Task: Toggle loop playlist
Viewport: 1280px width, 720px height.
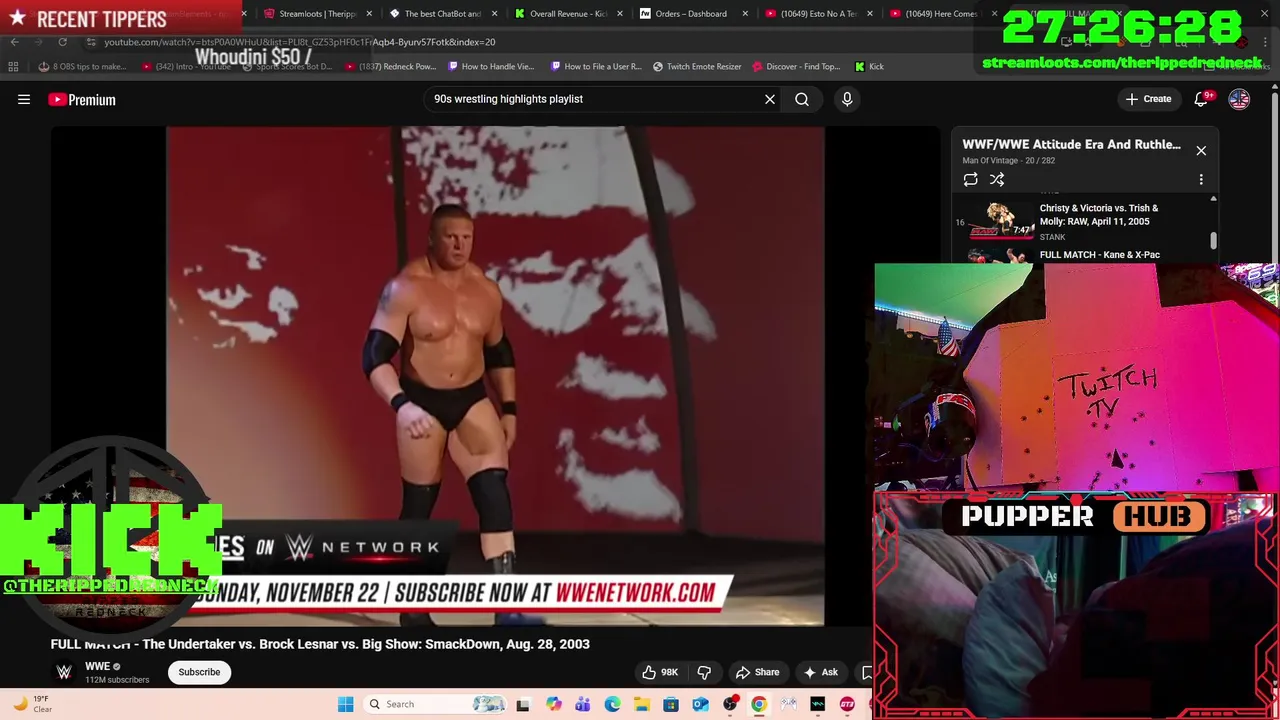Action: click(970, 180)
